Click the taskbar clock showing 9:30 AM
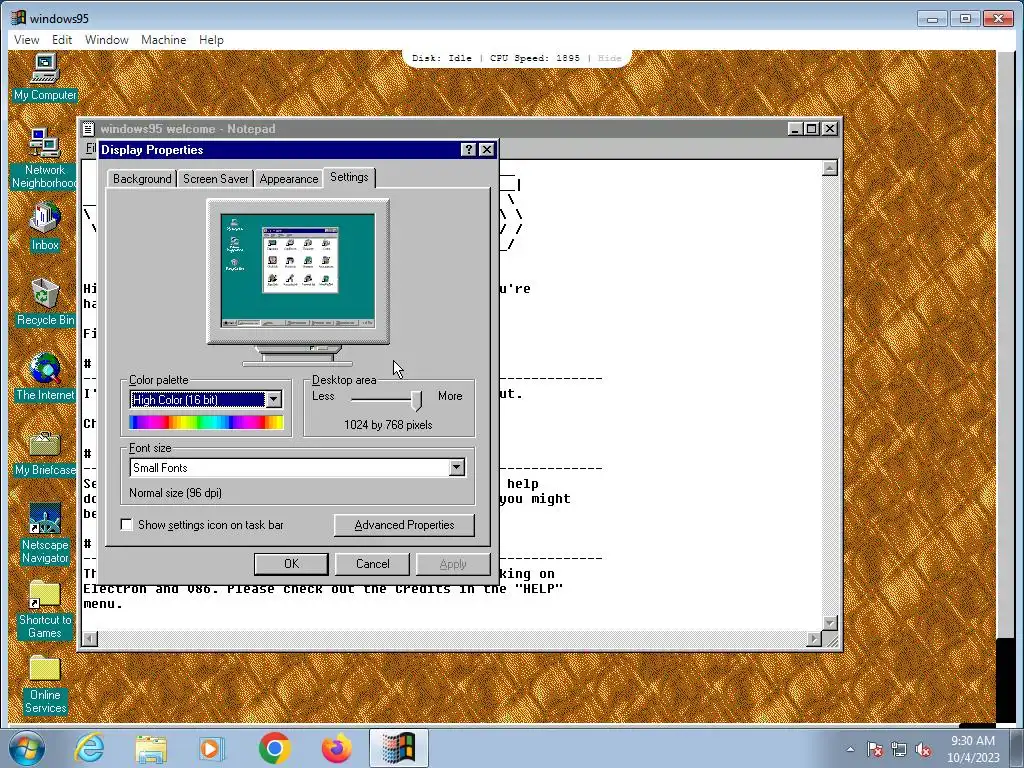The width and height of the screenshot is (1024, 768). [x=973, y=749]
